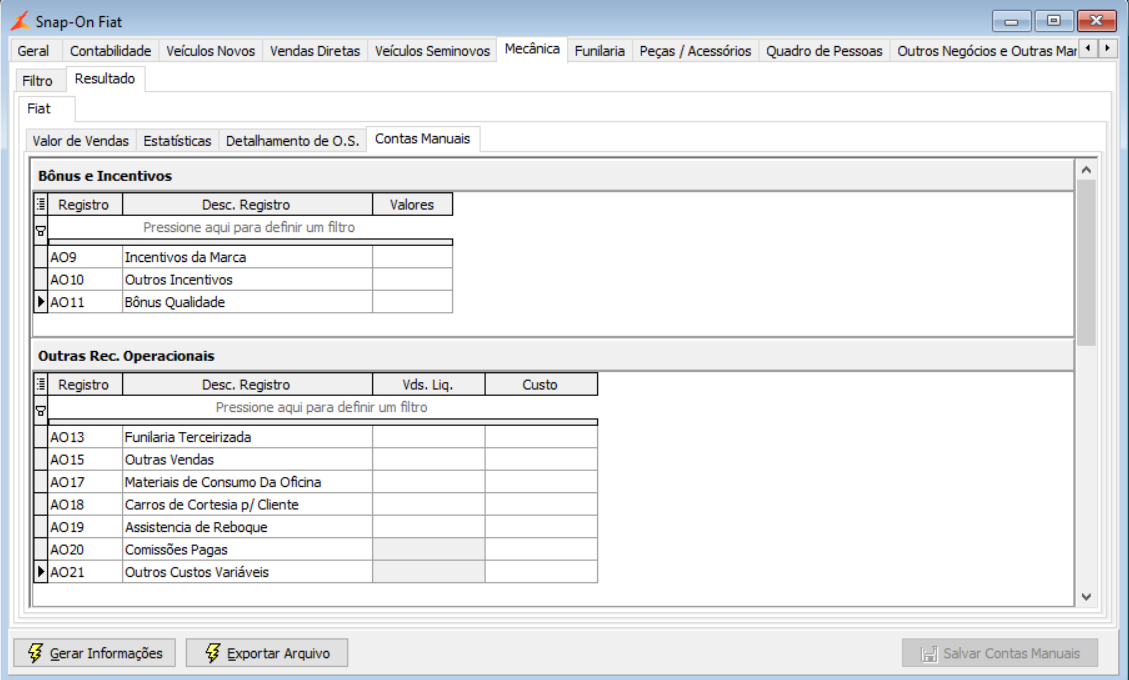
Task: Click the Exportar Arquivo button
Action: click(x=267, y=653)
